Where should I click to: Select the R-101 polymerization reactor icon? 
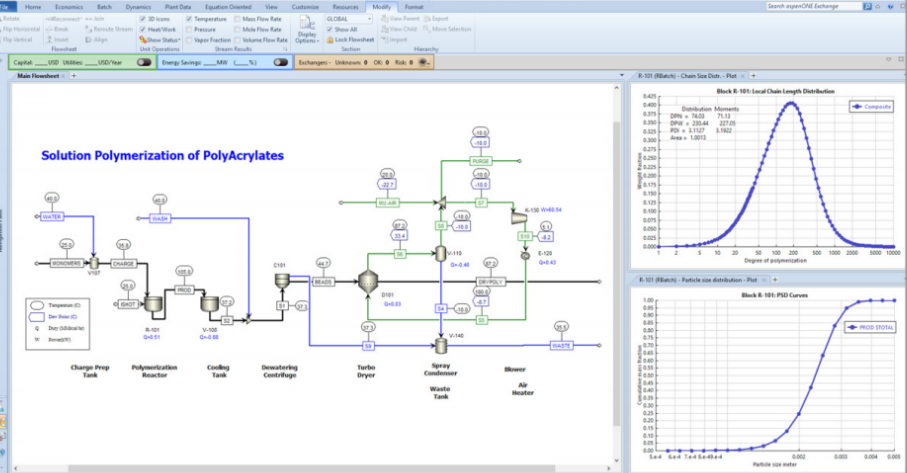[153, 304]
